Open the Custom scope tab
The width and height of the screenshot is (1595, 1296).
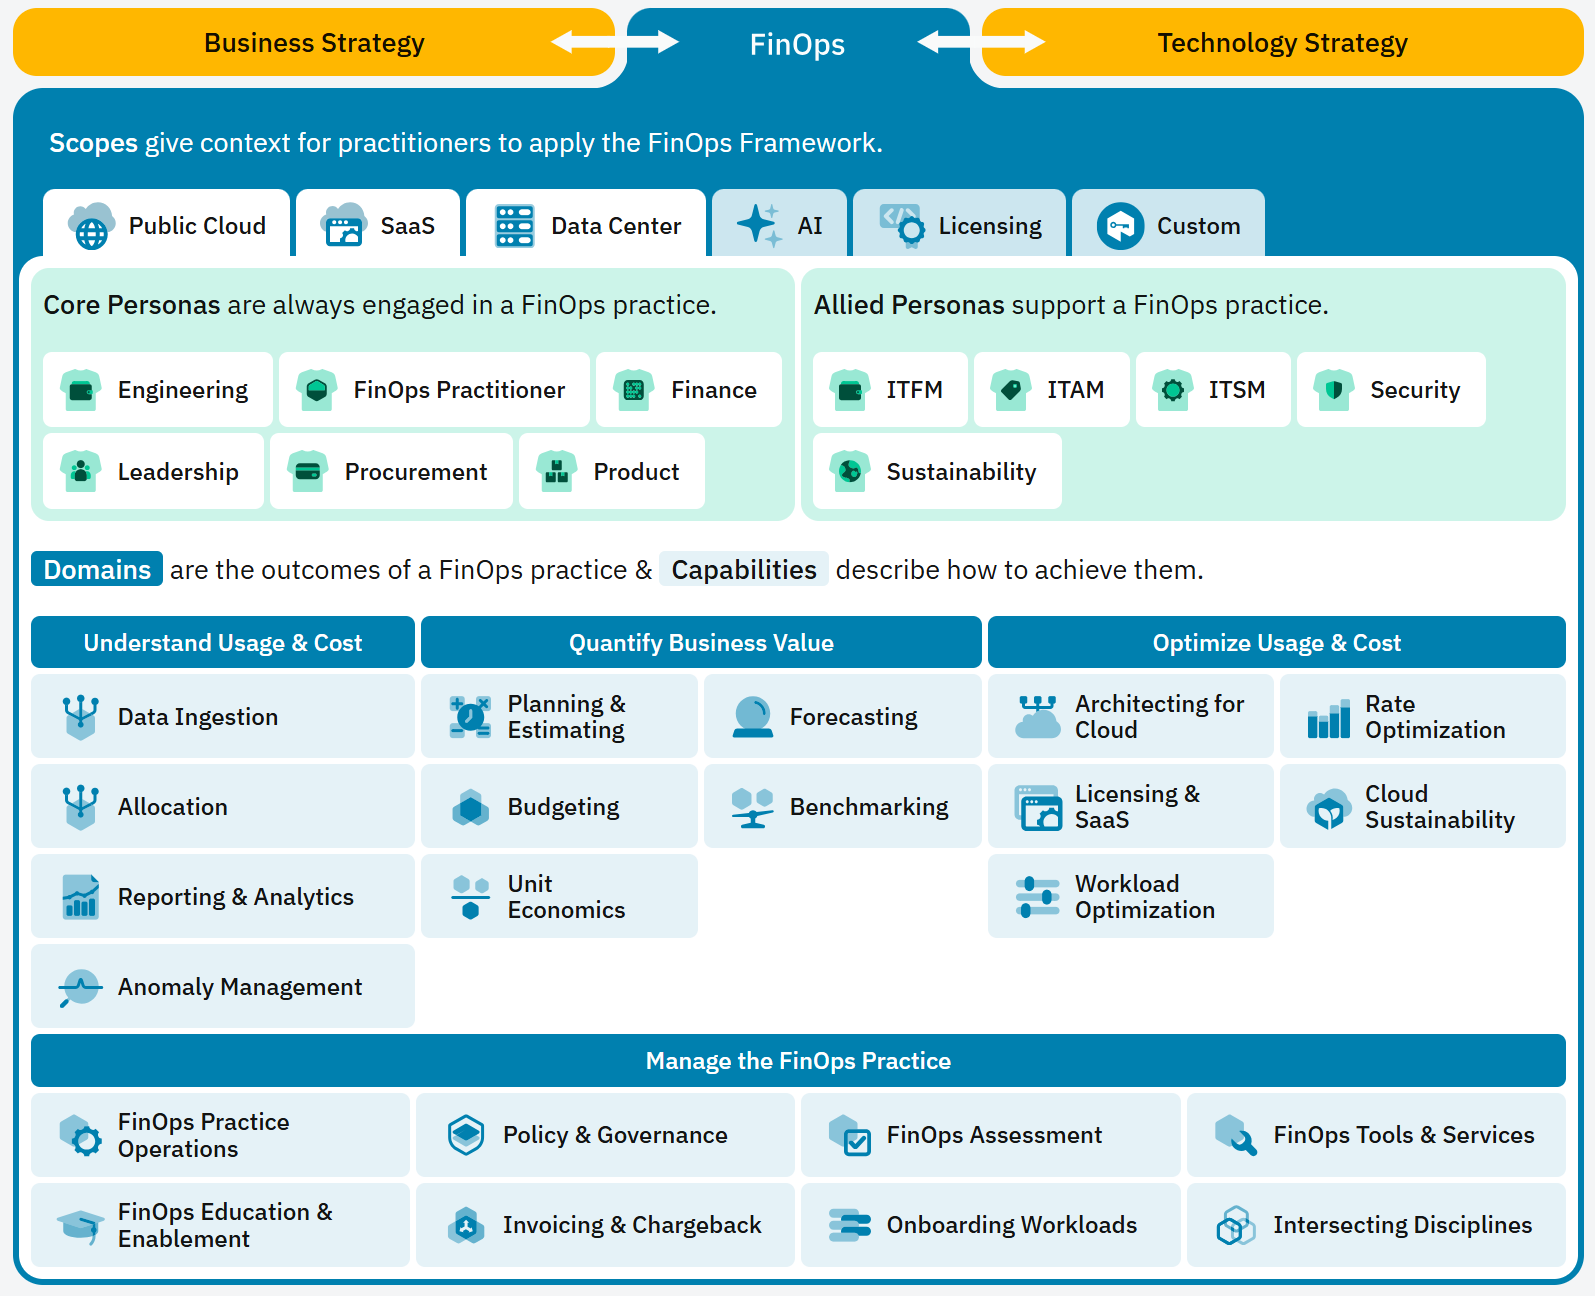point(1168,225)
